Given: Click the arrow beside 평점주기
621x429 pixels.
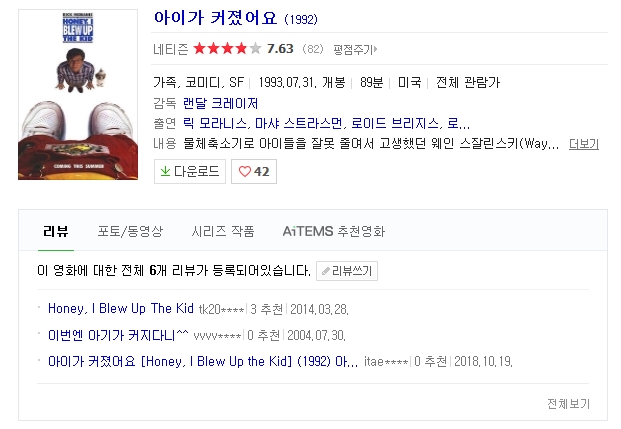Looking at the screenshot, I should pyautogui.click(x=375, y=49).
